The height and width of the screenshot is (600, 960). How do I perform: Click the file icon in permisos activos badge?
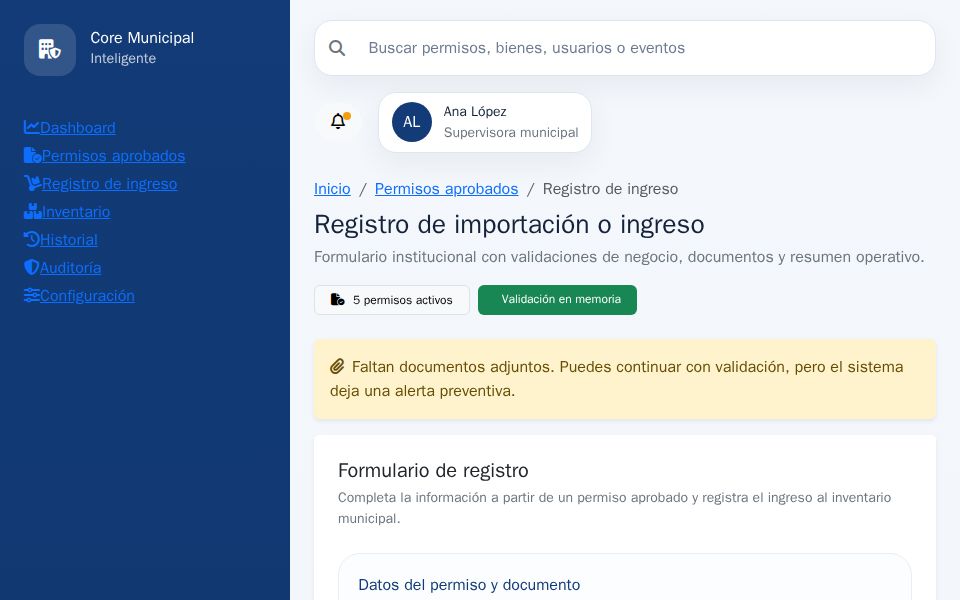pos(337,299)
